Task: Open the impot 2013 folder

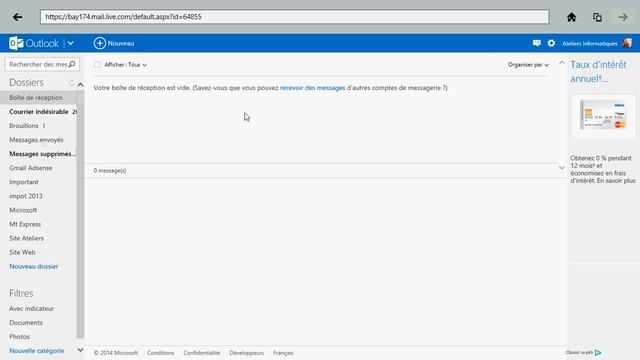Action: pyautogui.click(x=26, y=196)
